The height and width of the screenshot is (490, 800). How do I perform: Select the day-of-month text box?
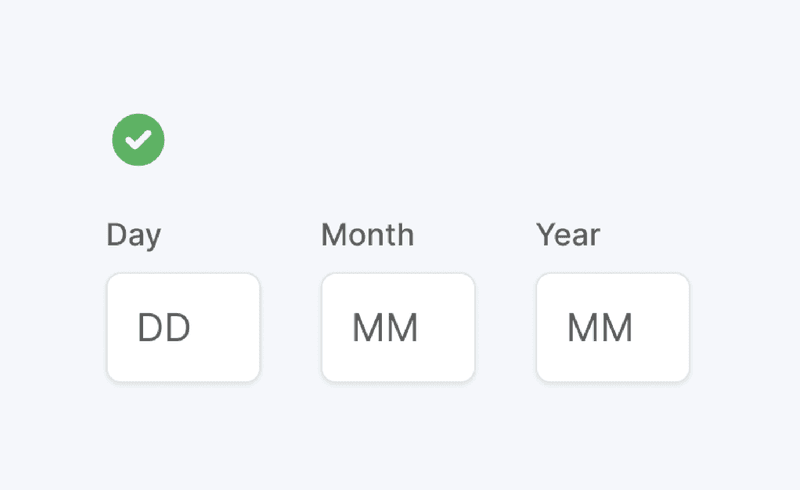(x=184, y=327)
